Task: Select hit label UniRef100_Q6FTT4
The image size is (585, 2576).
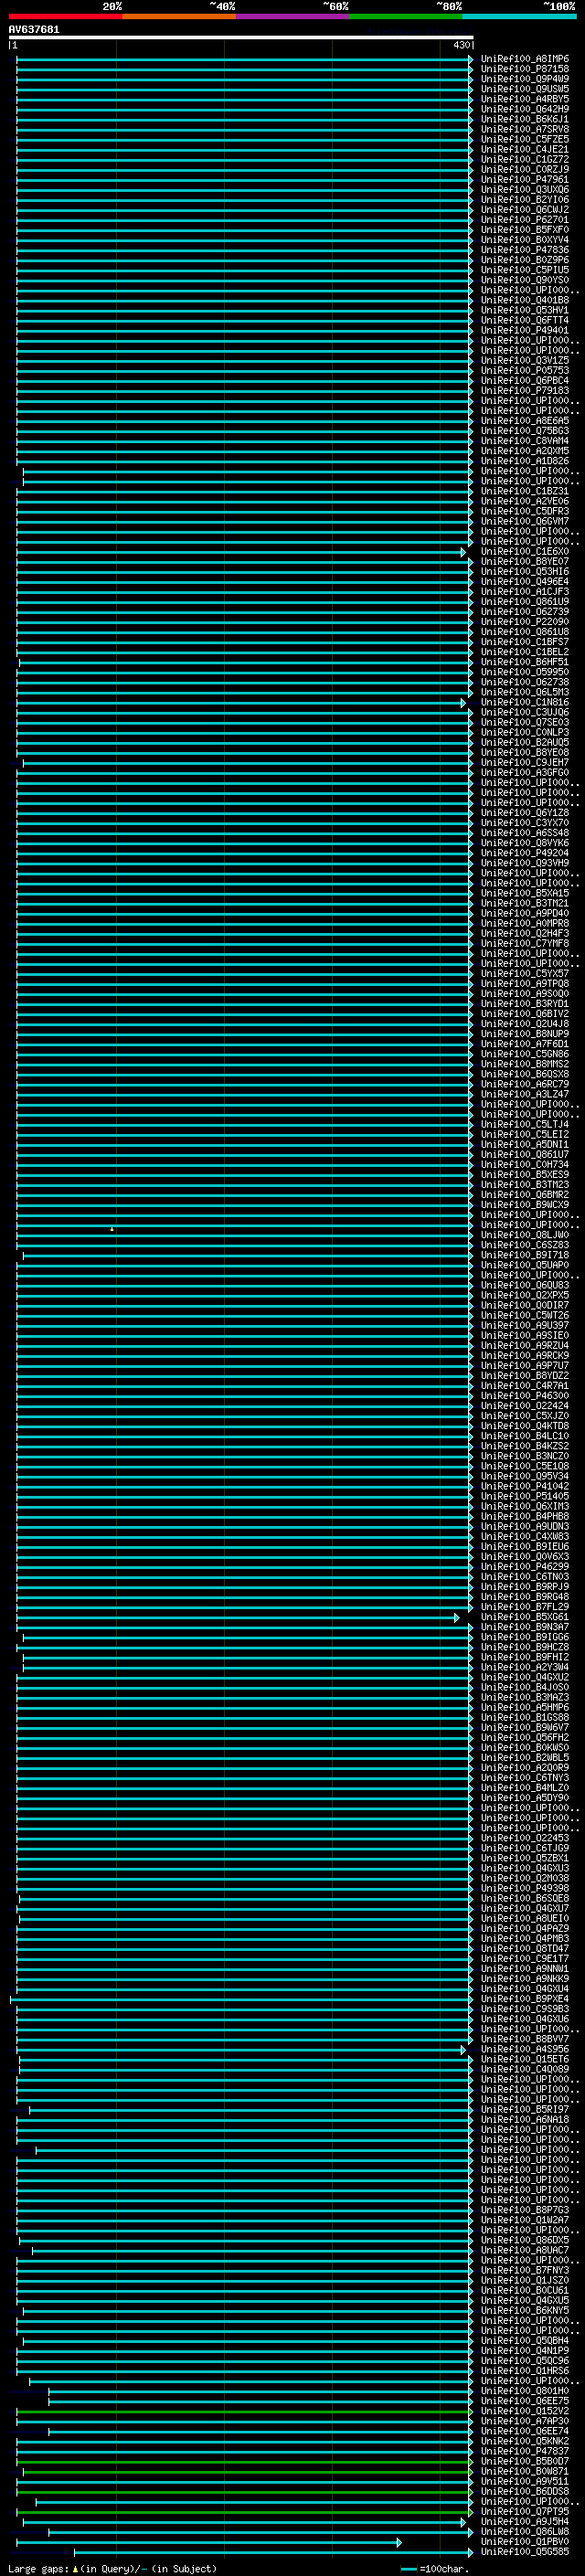Action: [525, 320]
